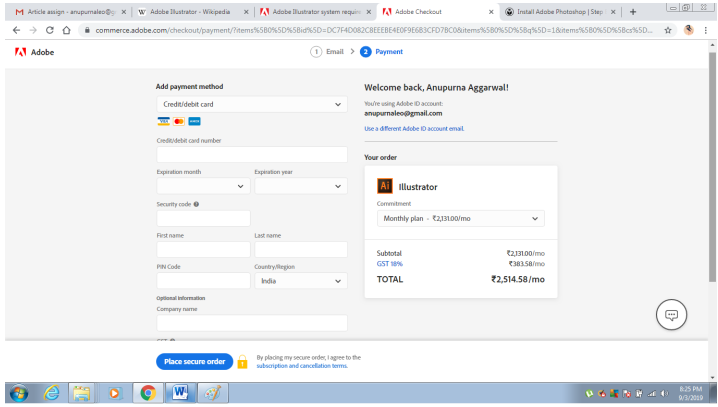Click the Mastercard logo
Screen dimensions: 718x407
[x=179, y=121]
